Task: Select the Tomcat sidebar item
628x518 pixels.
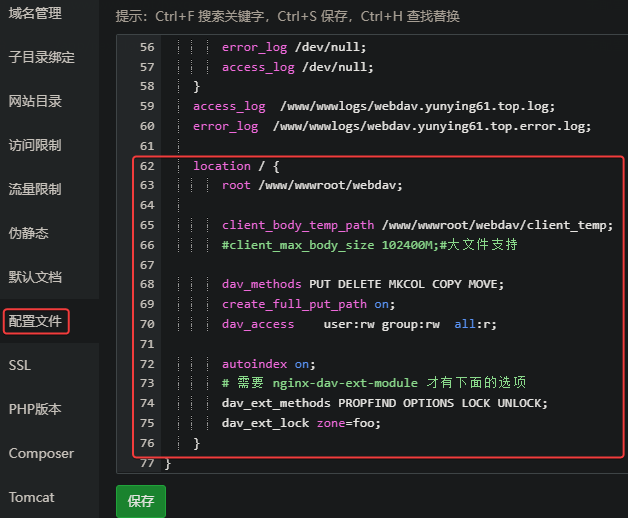Action: [33, 497]
